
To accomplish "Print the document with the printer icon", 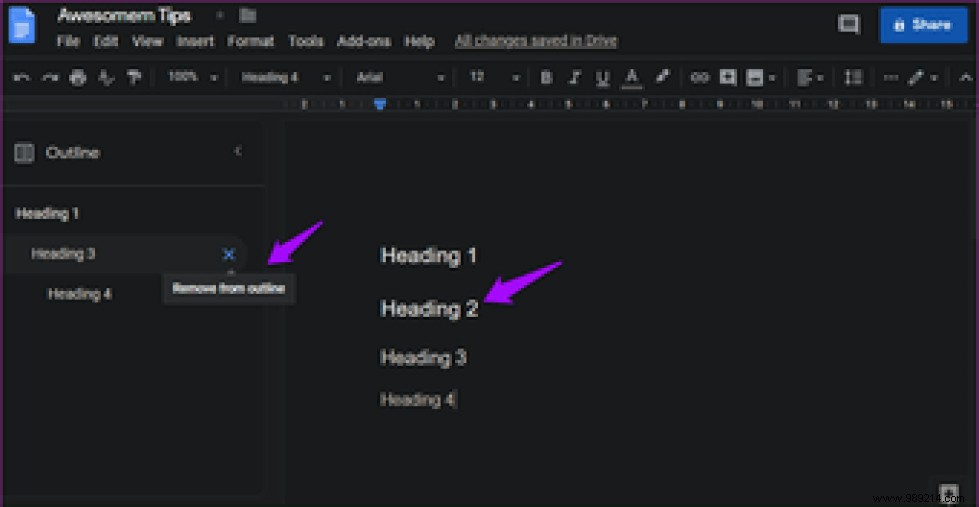I will click(x=77, y=78).
